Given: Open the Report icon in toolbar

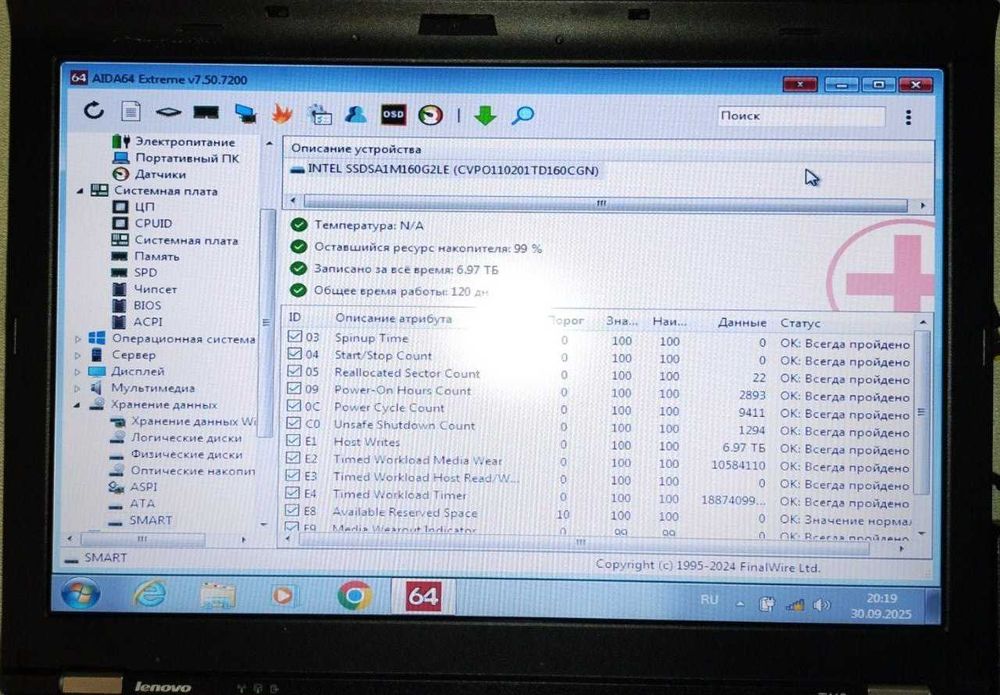Looking at the screenshot, I should coord(131,112).
